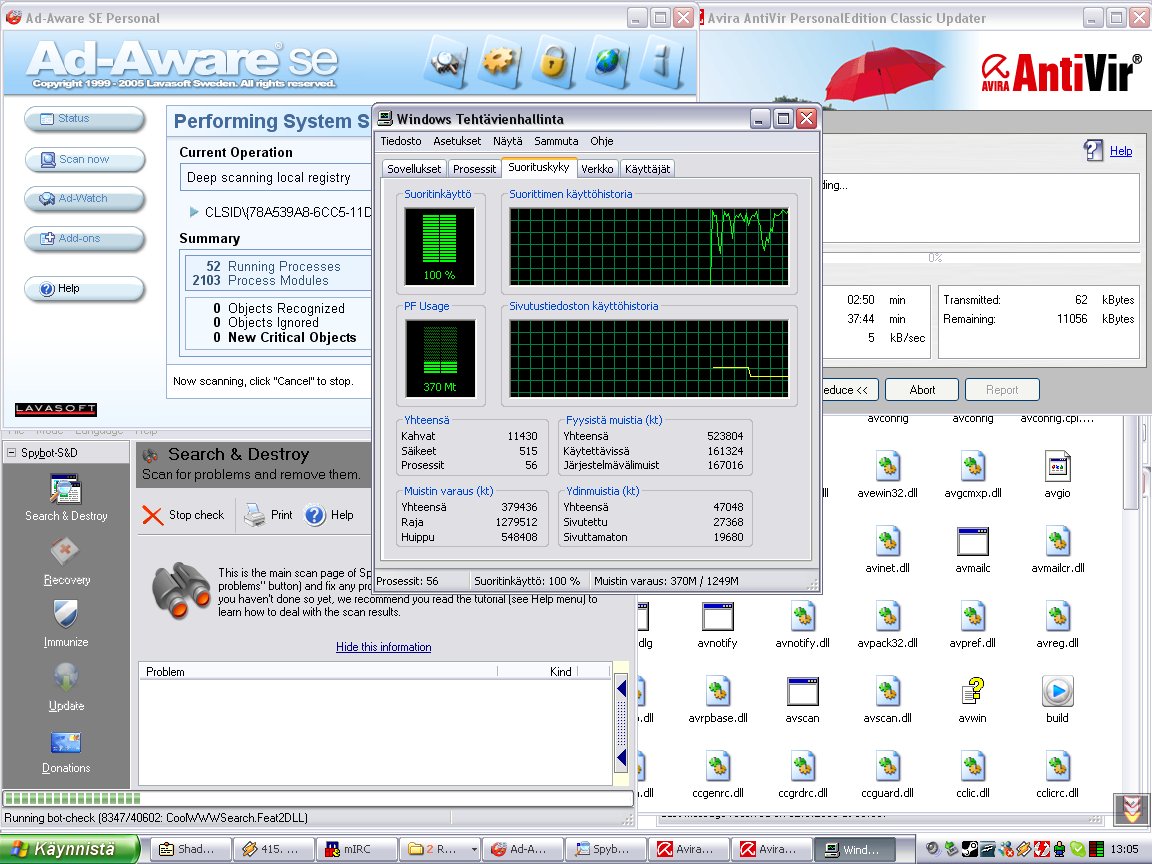Click the Scan now button in Ad-Aware
This screenshot has height=864, width=1152.
(x=84, y=159)
